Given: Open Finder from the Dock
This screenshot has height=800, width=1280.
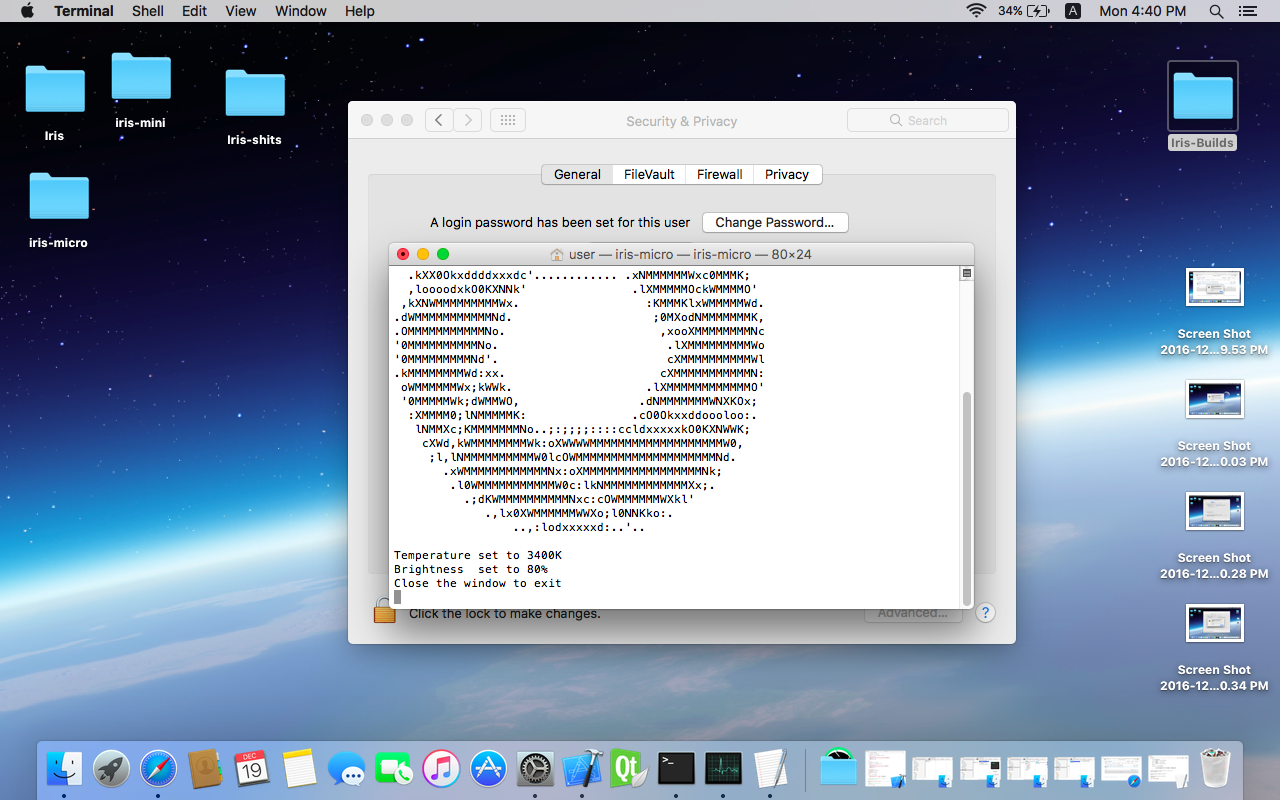Looking at the screenshot, I should 64,769.
